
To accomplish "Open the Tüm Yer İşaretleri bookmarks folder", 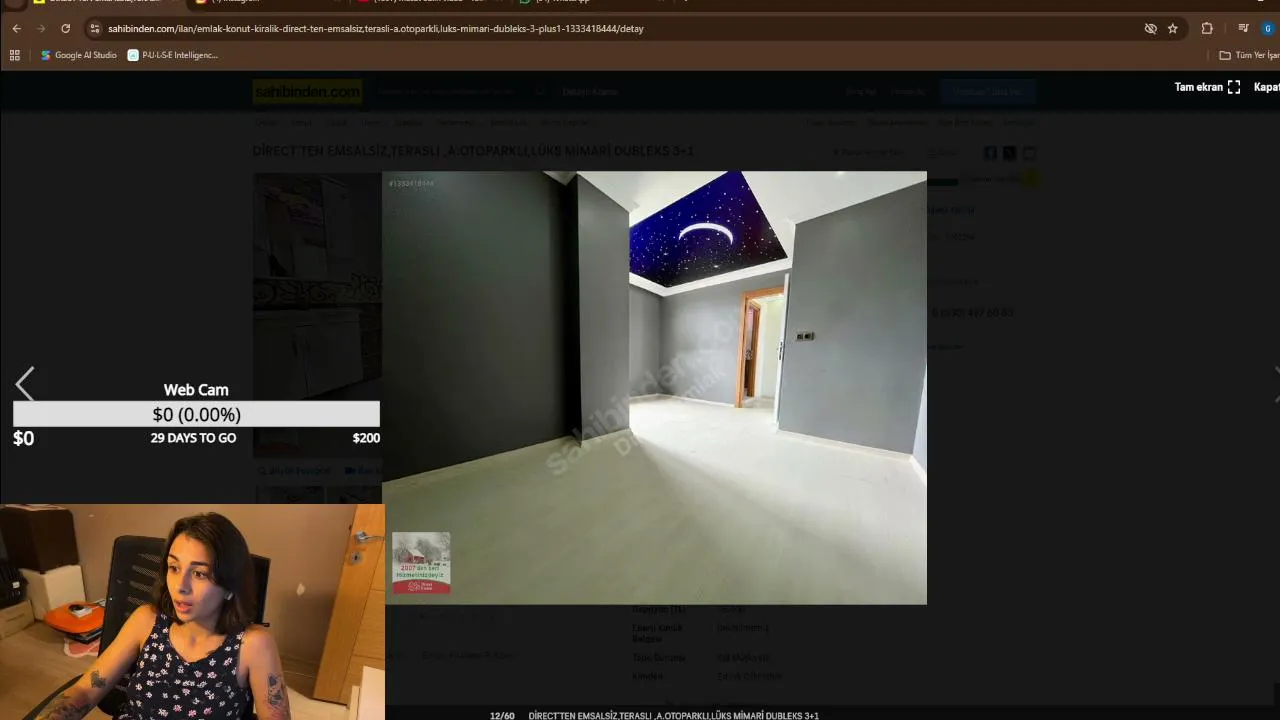I will point(1249,55).
